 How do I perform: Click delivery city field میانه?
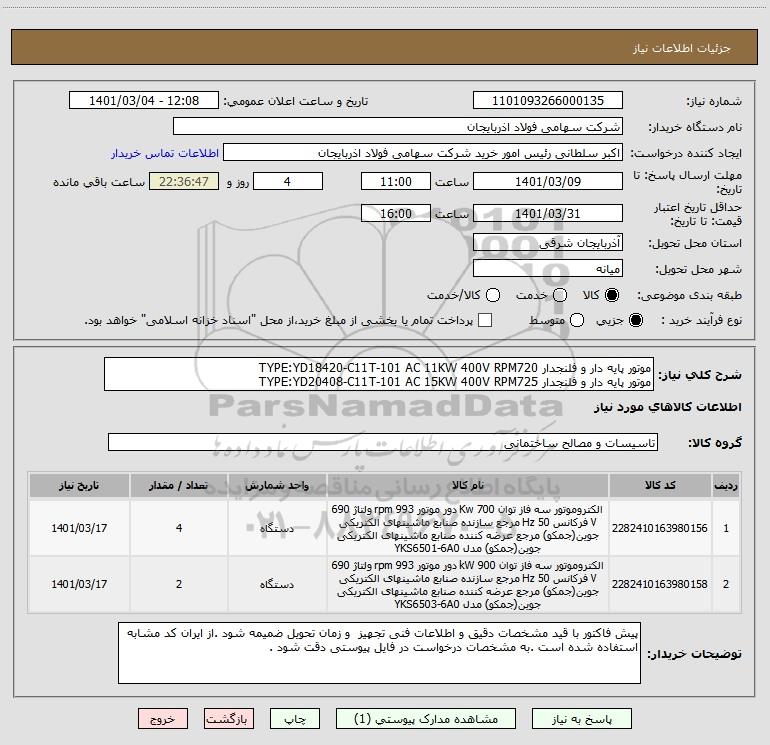(548, 269)
